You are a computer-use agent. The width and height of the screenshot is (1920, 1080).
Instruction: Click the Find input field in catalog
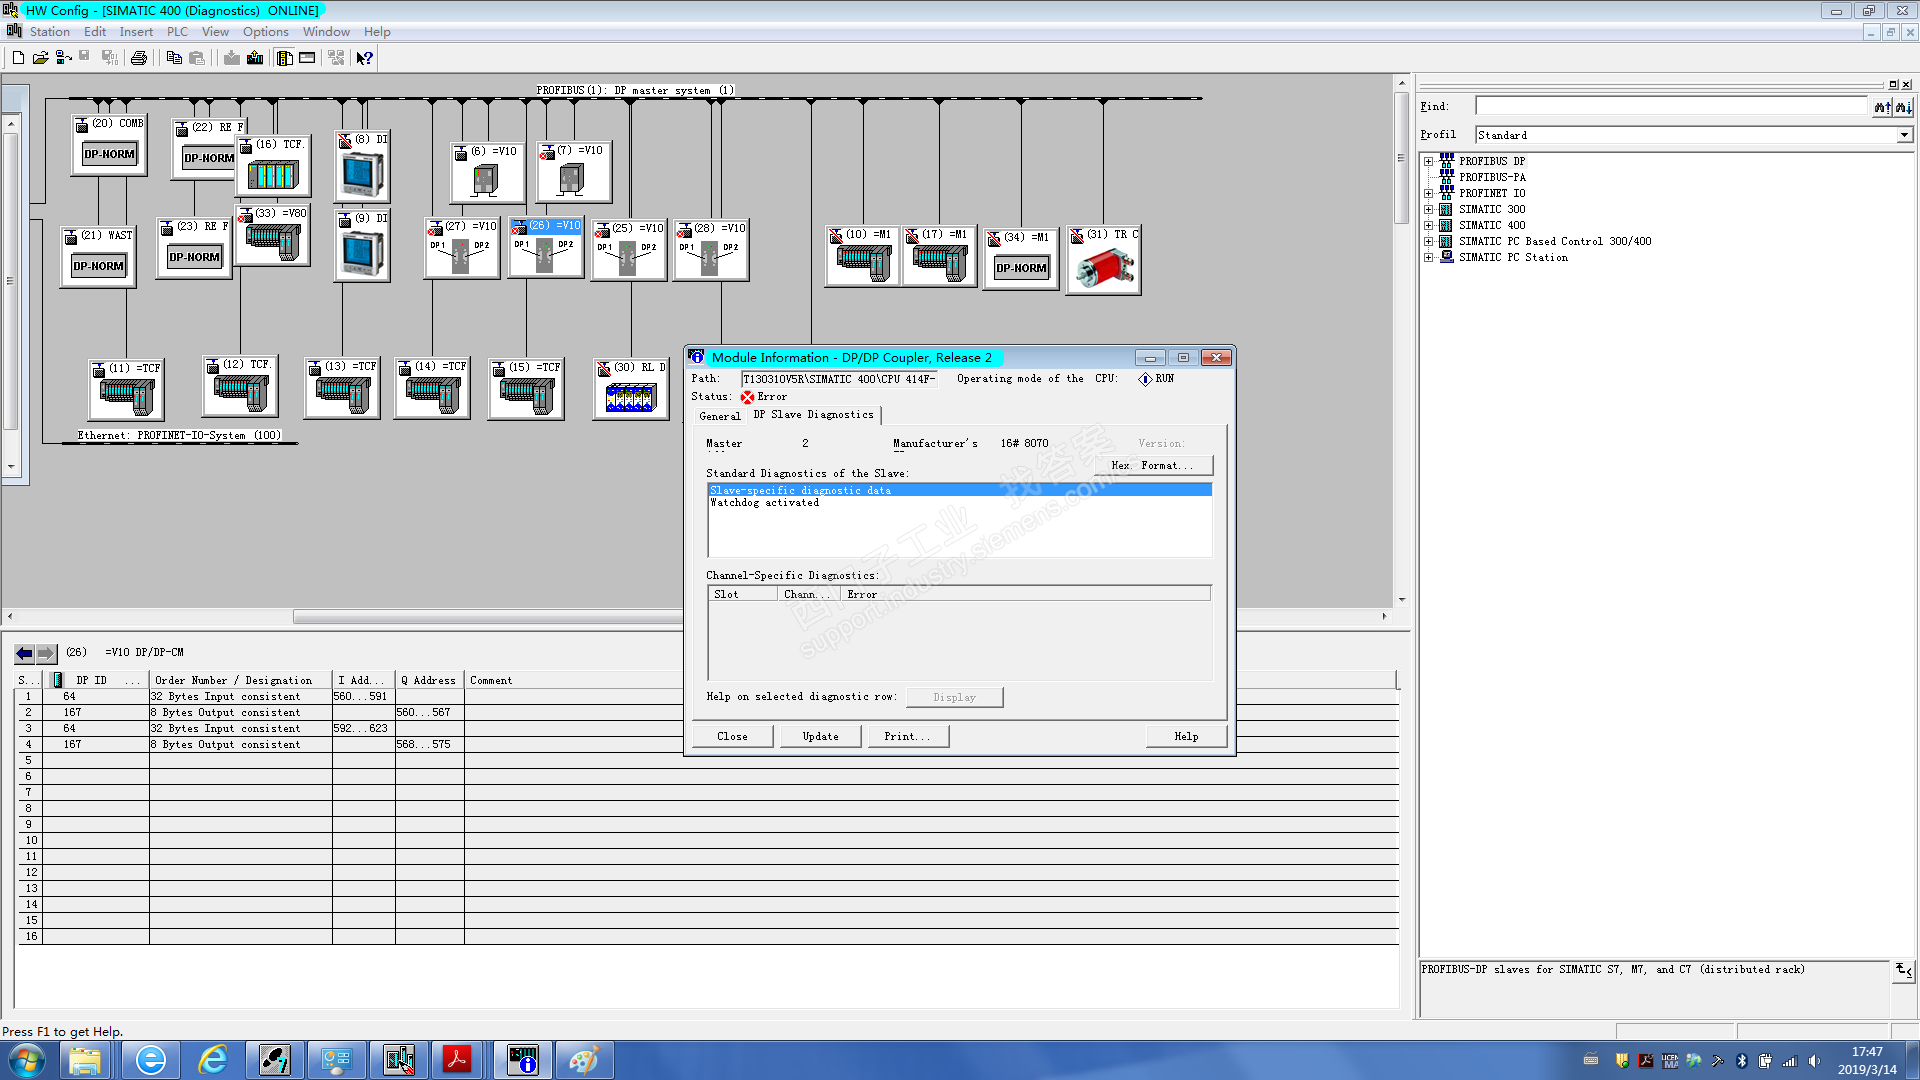point(1670,106)
